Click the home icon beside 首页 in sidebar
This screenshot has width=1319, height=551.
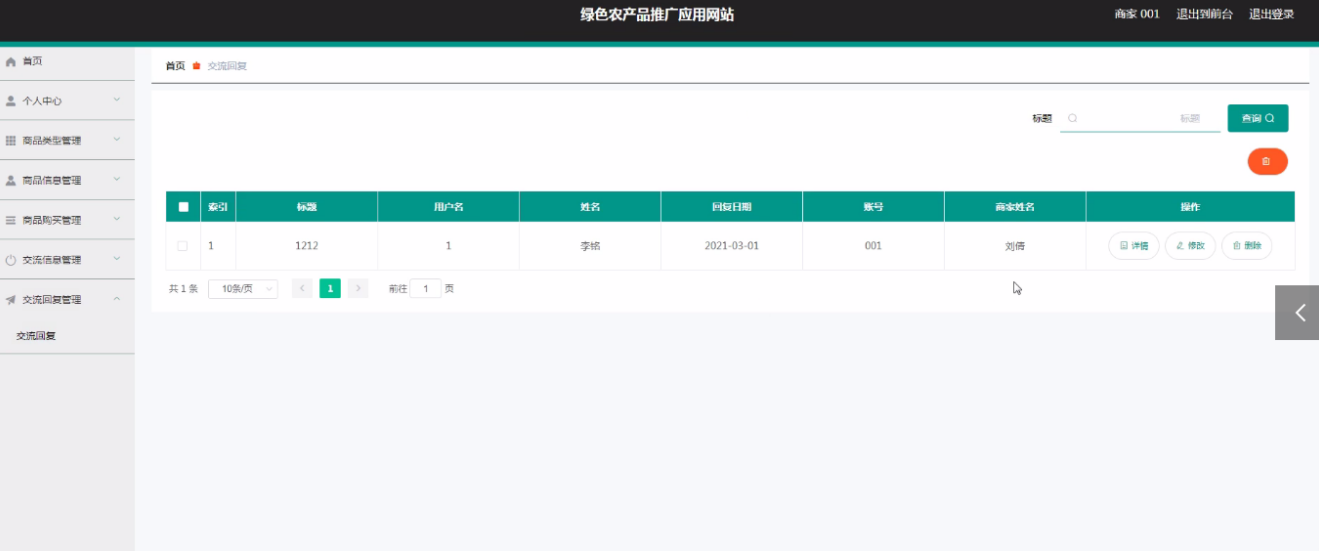tap(11, 62)
